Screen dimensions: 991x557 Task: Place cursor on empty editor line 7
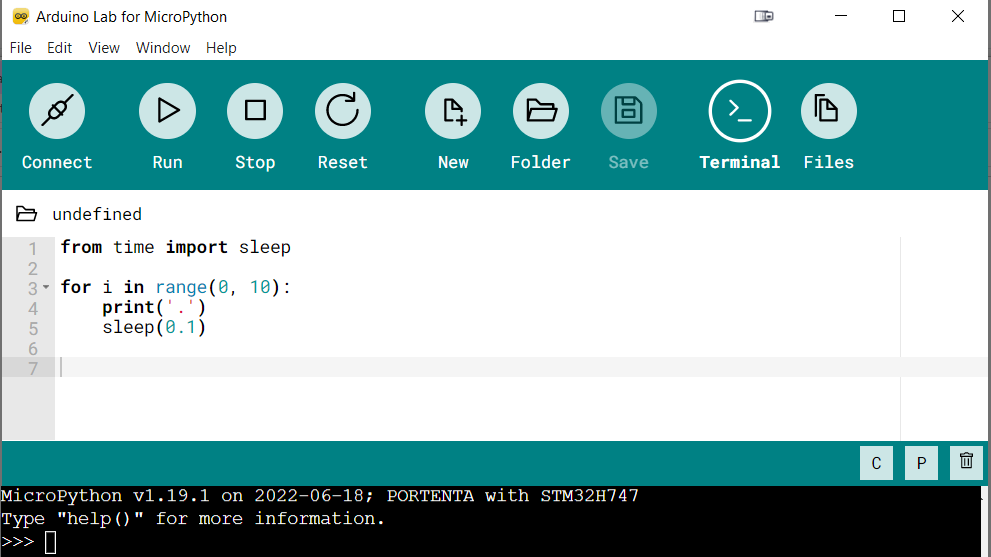pos(400,367)
